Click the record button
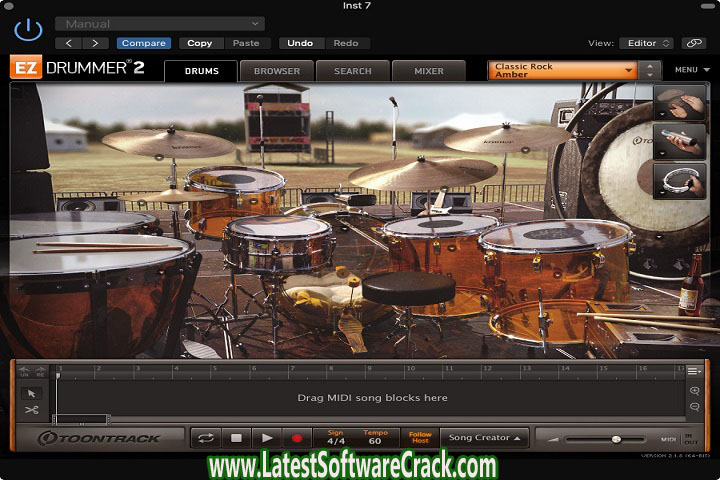The image size is (720, 480). (297, 438)
